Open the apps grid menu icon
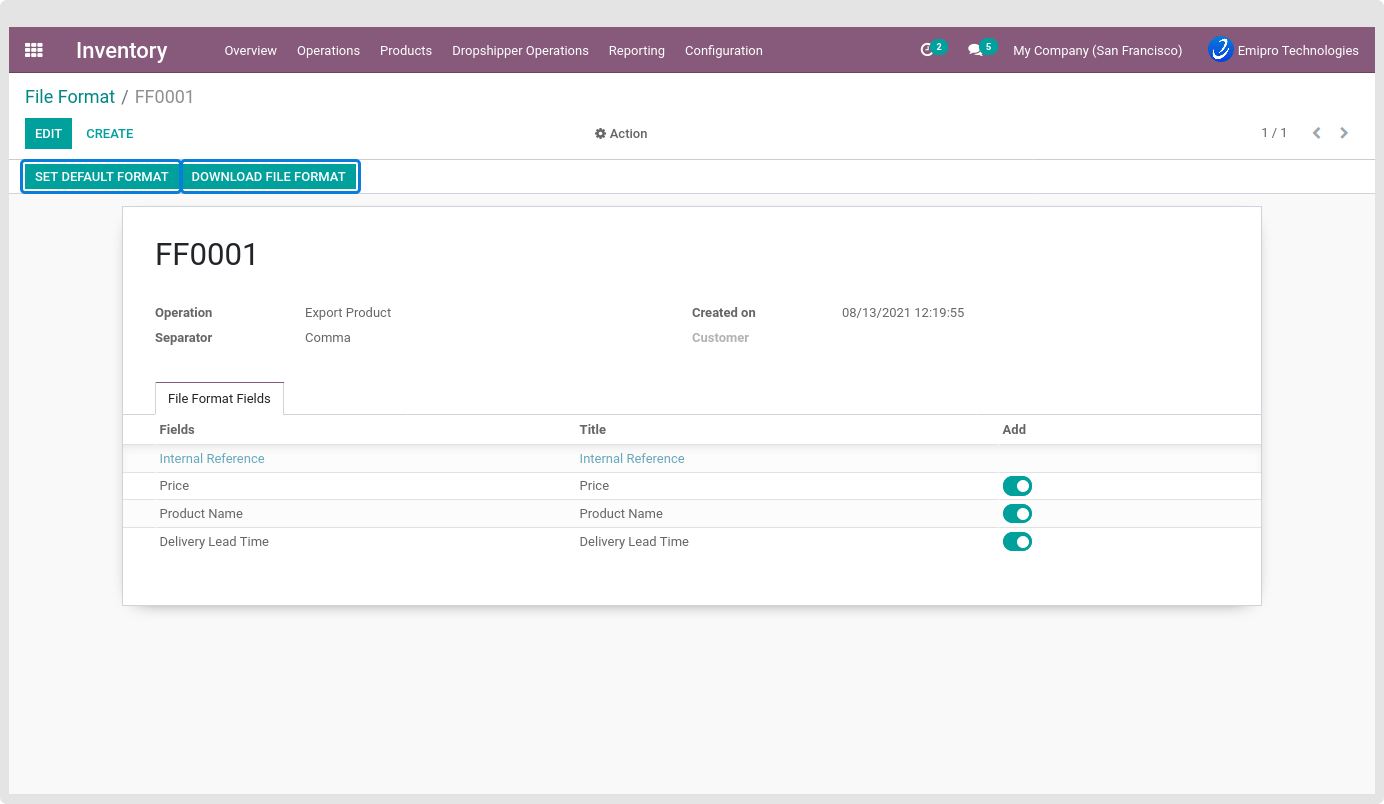The width and height of the screenshot is (1384, 804). [34, 50]
